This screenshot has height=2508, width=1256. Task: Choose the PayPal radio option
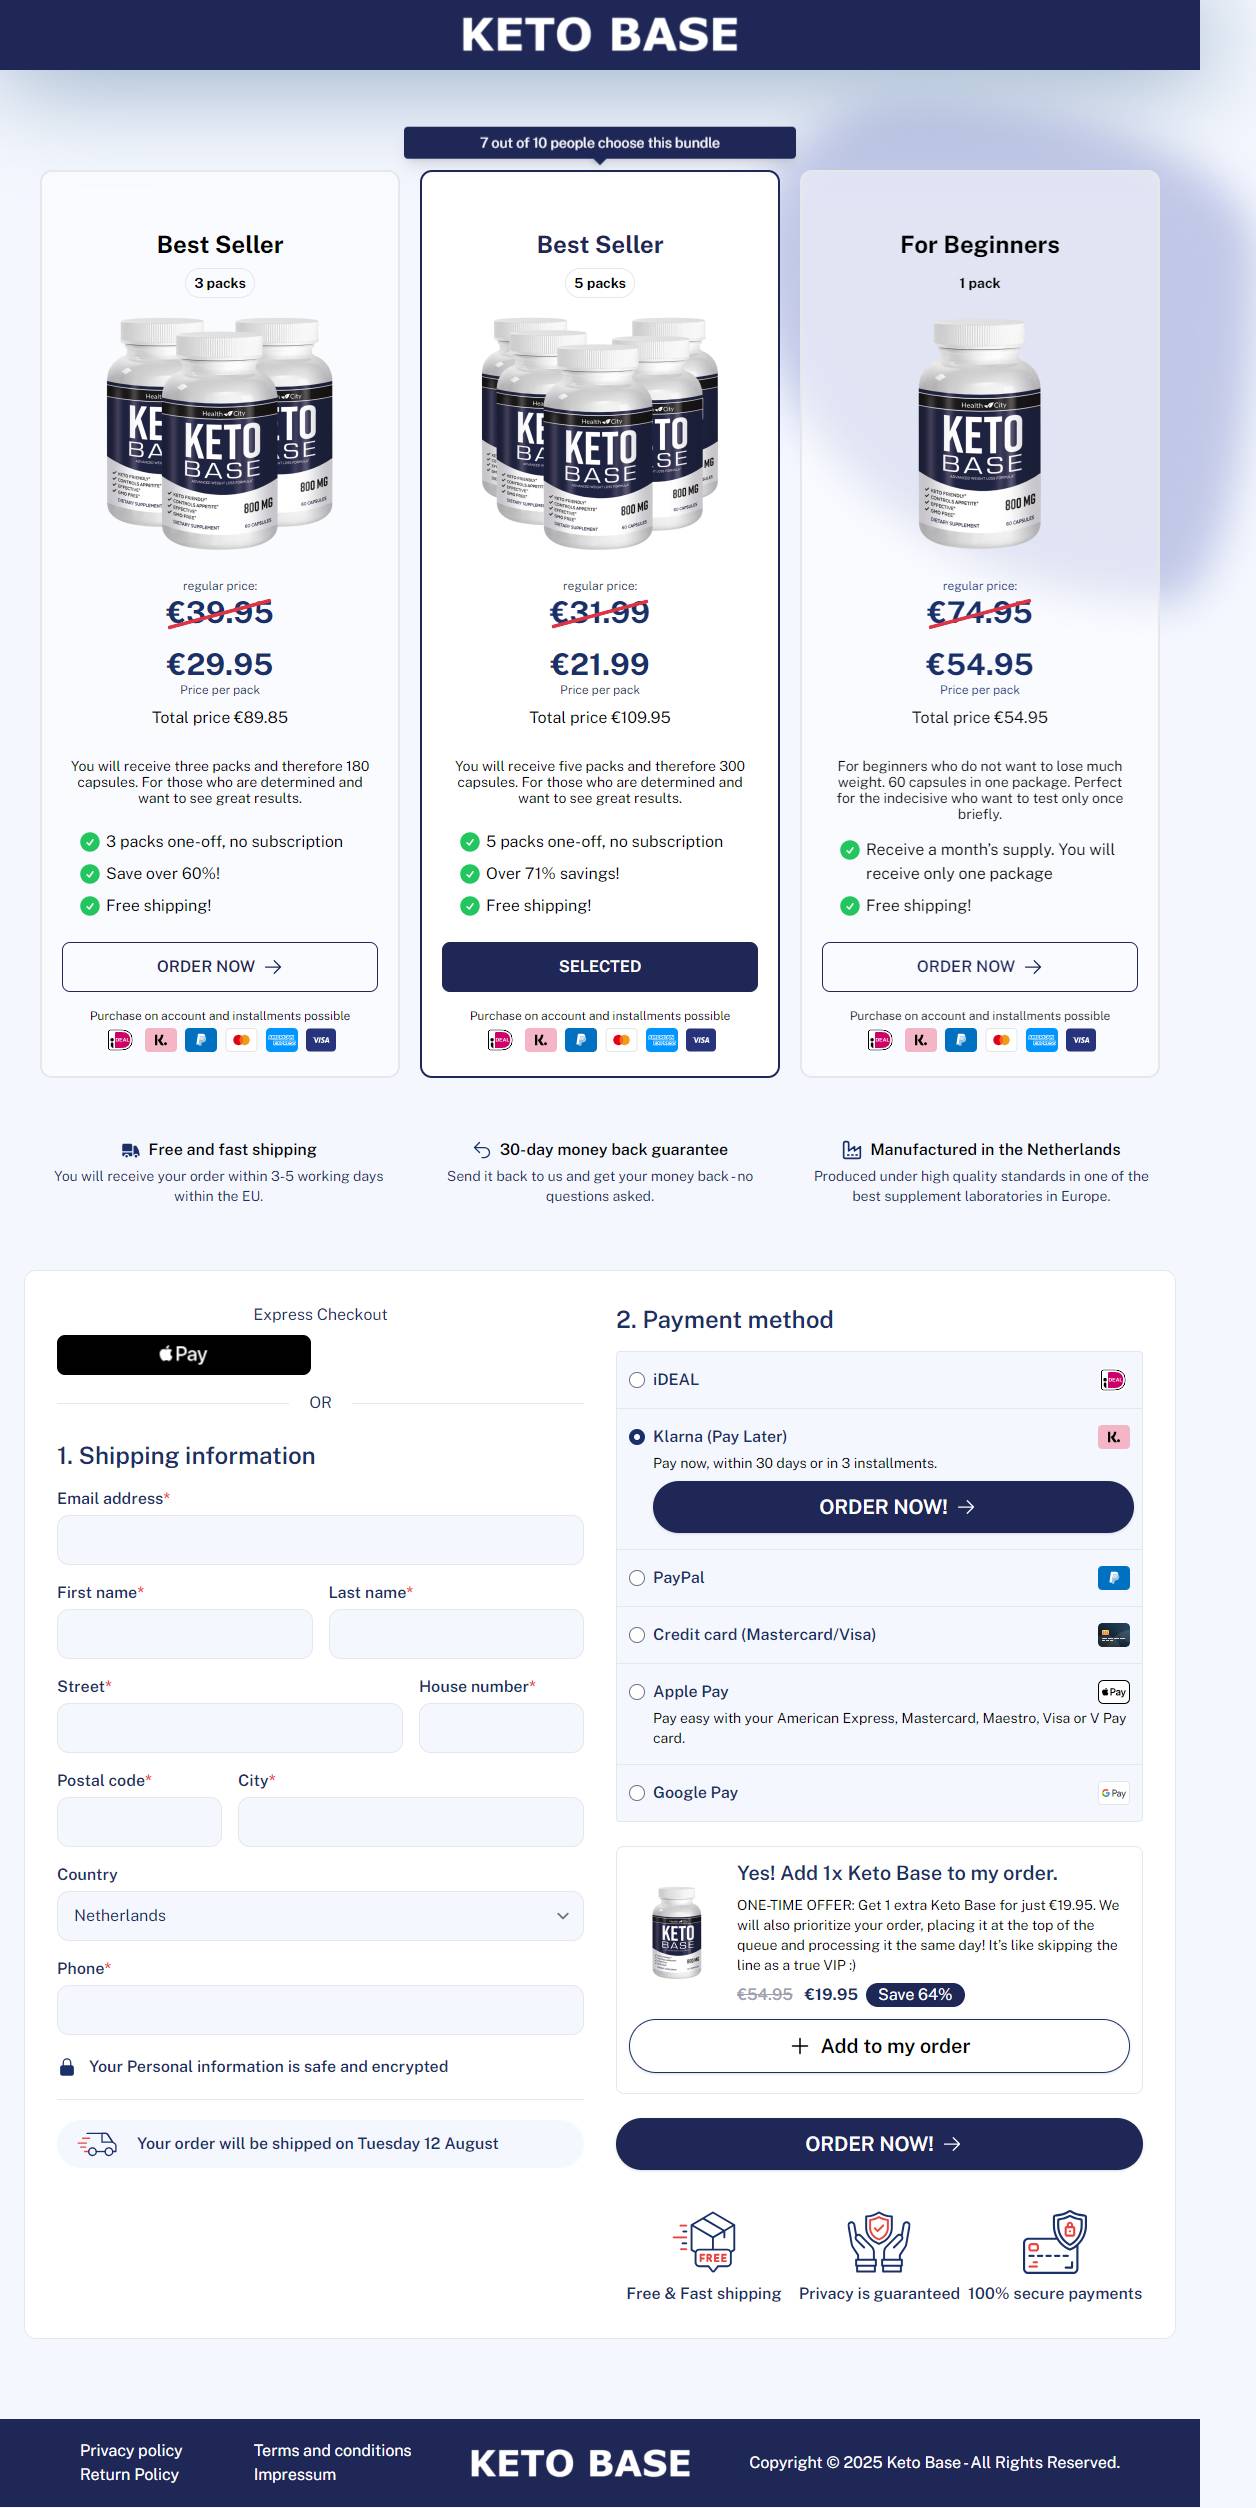pyautogui.click(x=637, y=1578)
